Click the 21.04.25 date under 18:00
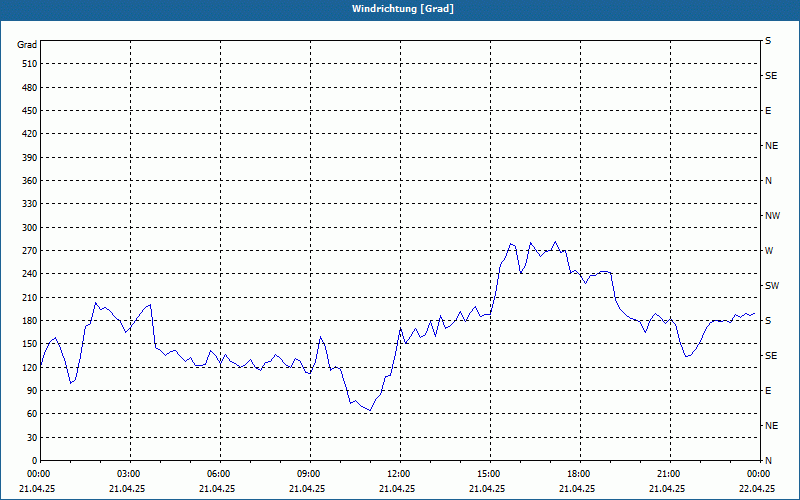The width and height of the screenshot is (800, 500). pos(577,489)
